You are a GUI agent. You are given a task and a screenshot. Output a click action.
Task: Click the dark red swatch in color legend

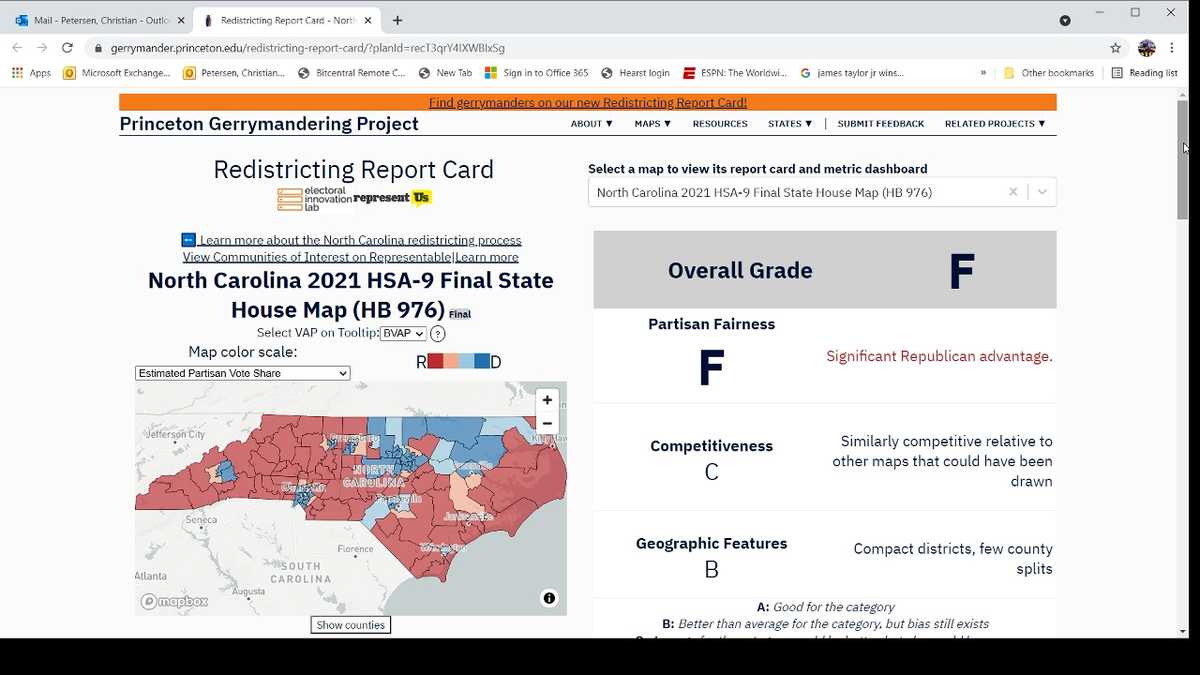pos(435,361)
